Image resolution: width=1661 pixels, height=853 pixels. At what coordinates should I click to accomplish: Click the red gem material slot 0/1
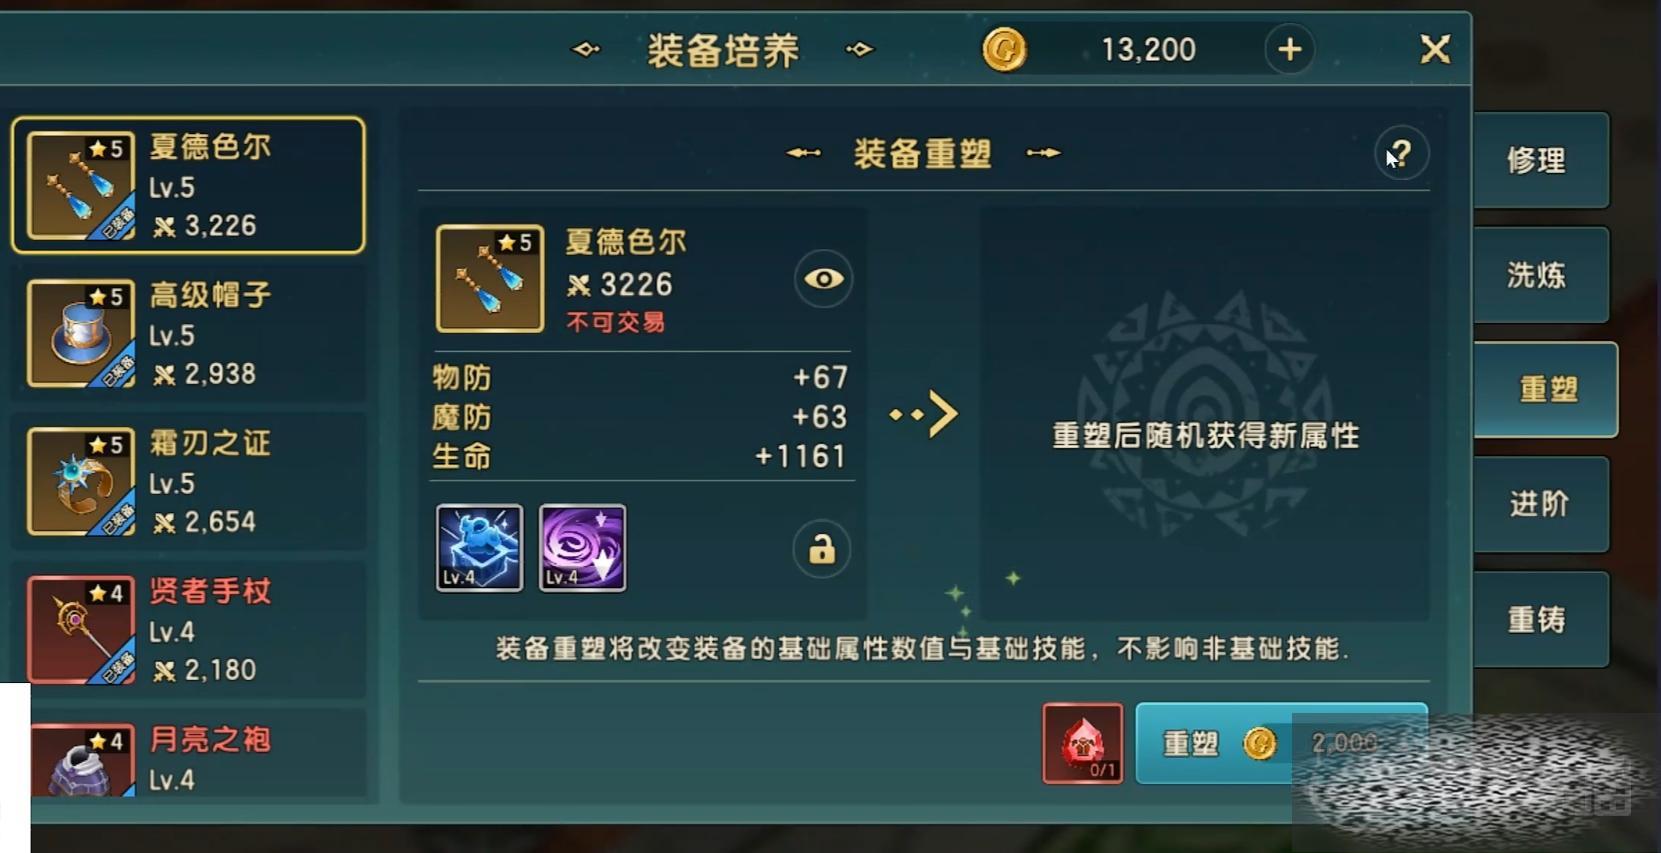[x=1083, y=743]
